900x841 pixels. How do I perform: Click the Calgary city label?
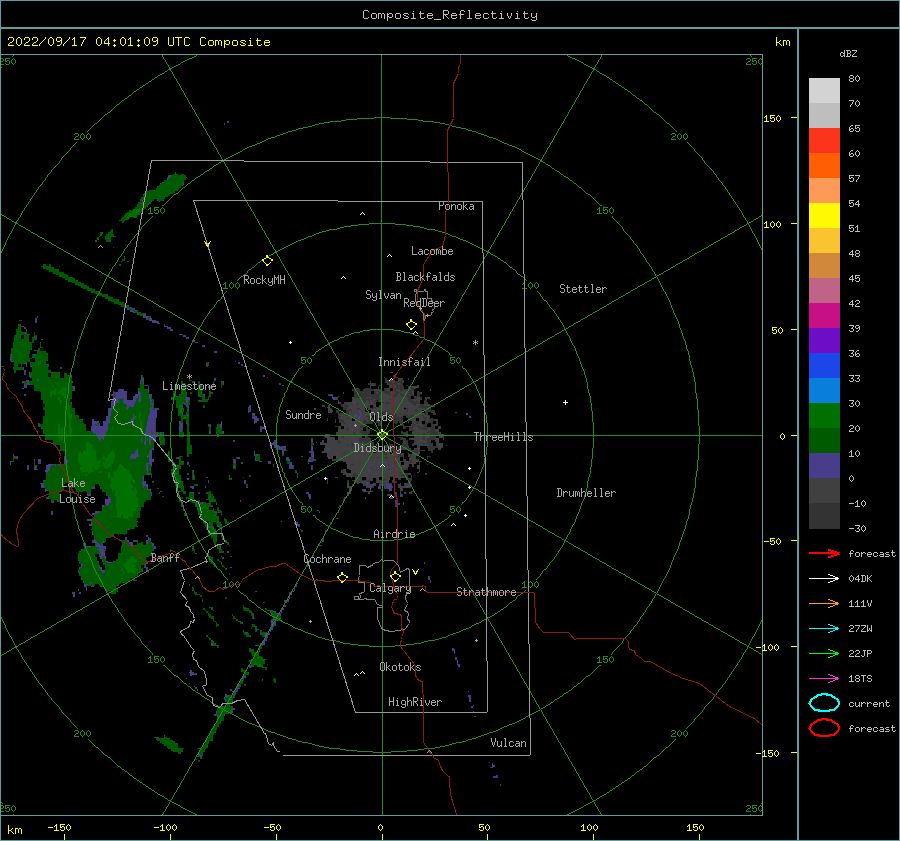[390, 588]
